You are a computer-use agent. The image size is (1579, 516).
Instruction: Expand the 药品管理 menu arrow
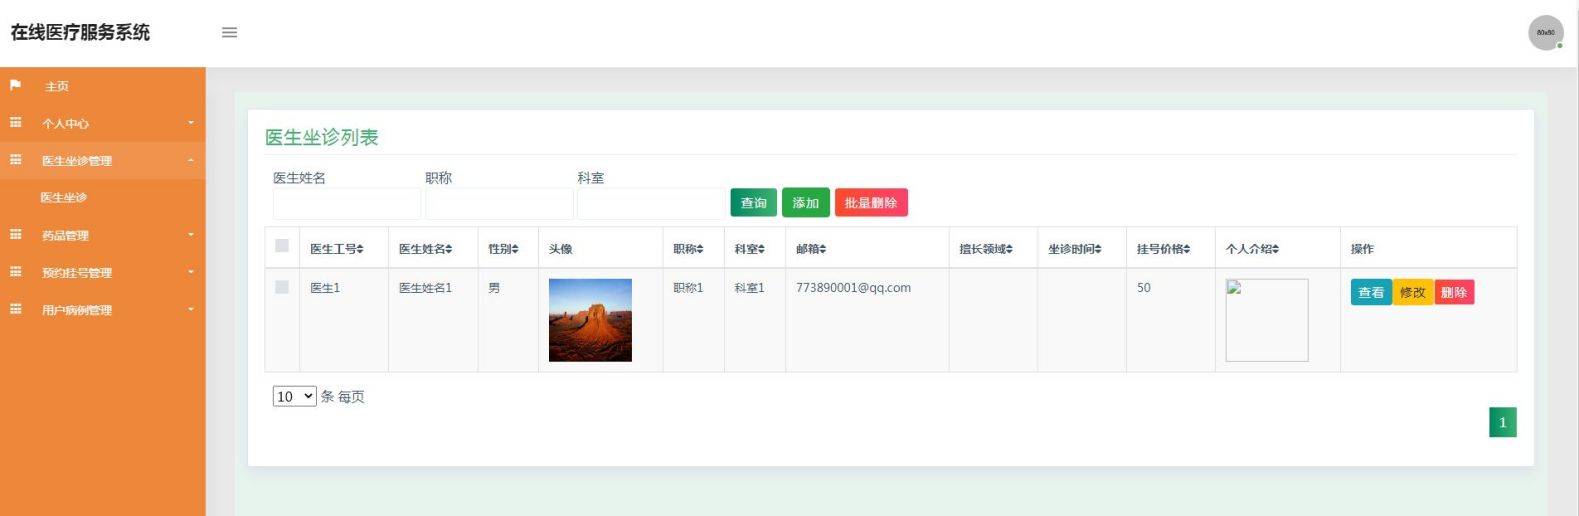pyautogui.click(x=191, y=235)
